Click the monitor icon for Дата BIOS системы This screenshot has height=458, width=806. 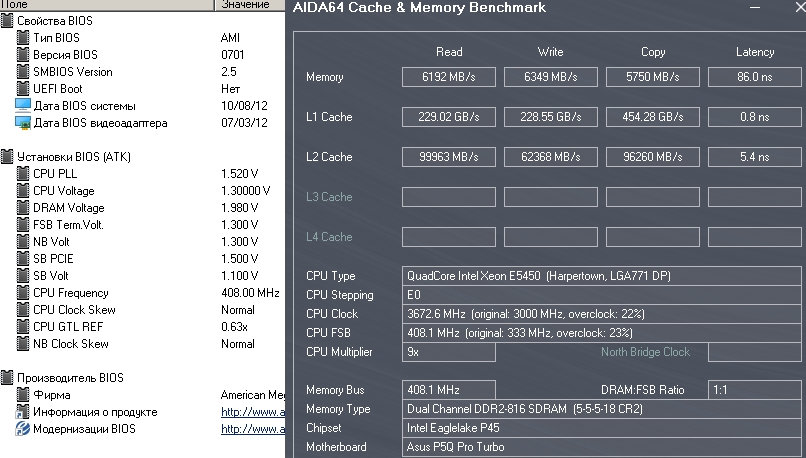point(23,105)
